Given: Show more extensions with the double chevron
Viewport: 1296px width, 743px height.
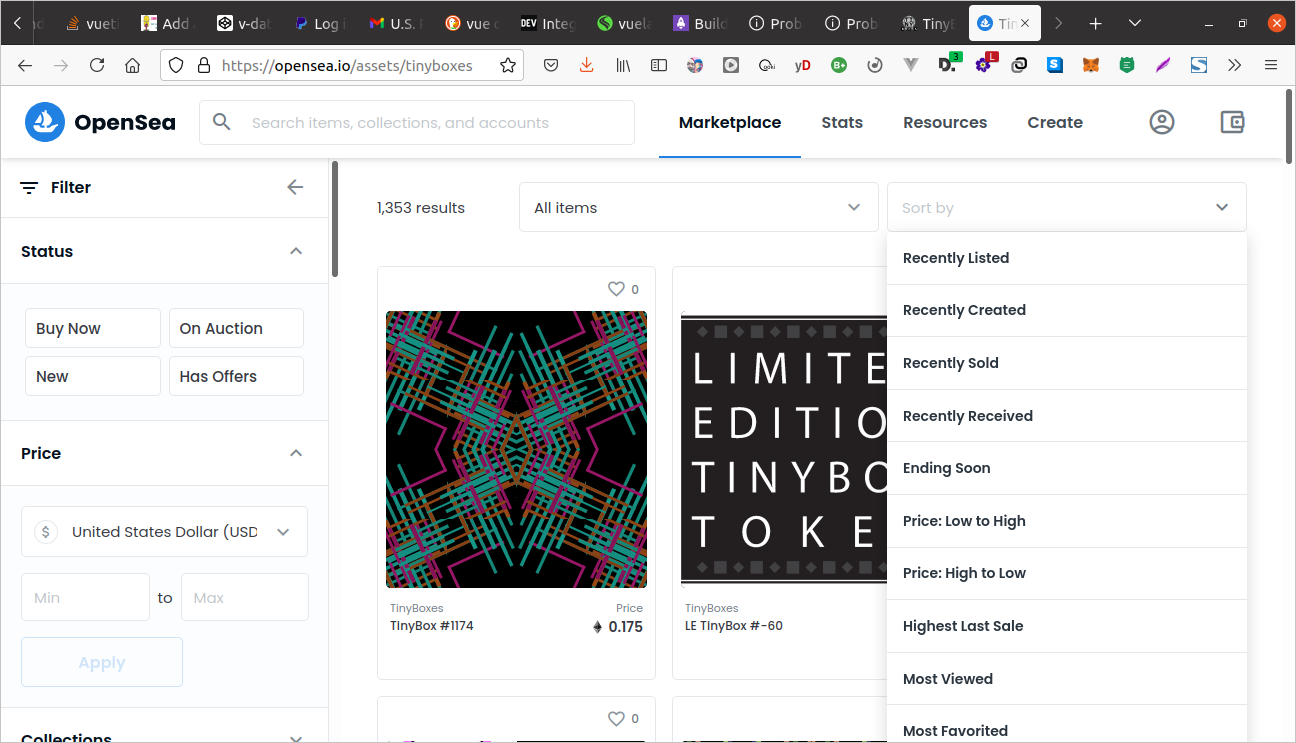Looking at the screenshot, I should [1235, 65].
